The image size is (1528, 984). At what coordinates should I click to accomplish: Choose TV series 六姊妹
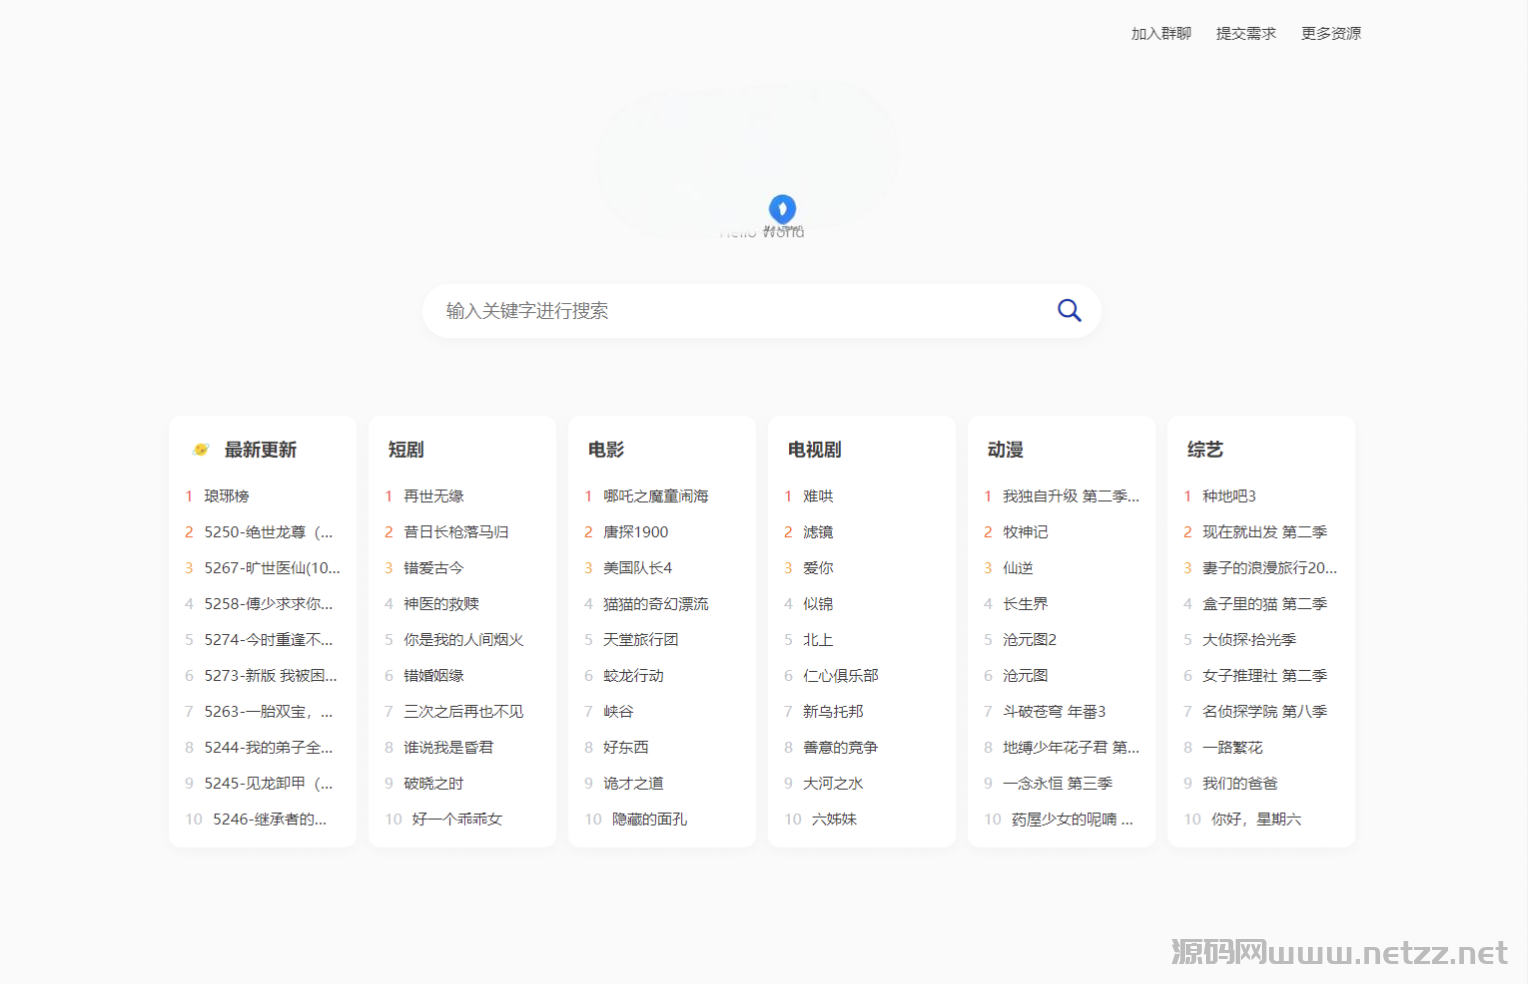coord(834,820)
